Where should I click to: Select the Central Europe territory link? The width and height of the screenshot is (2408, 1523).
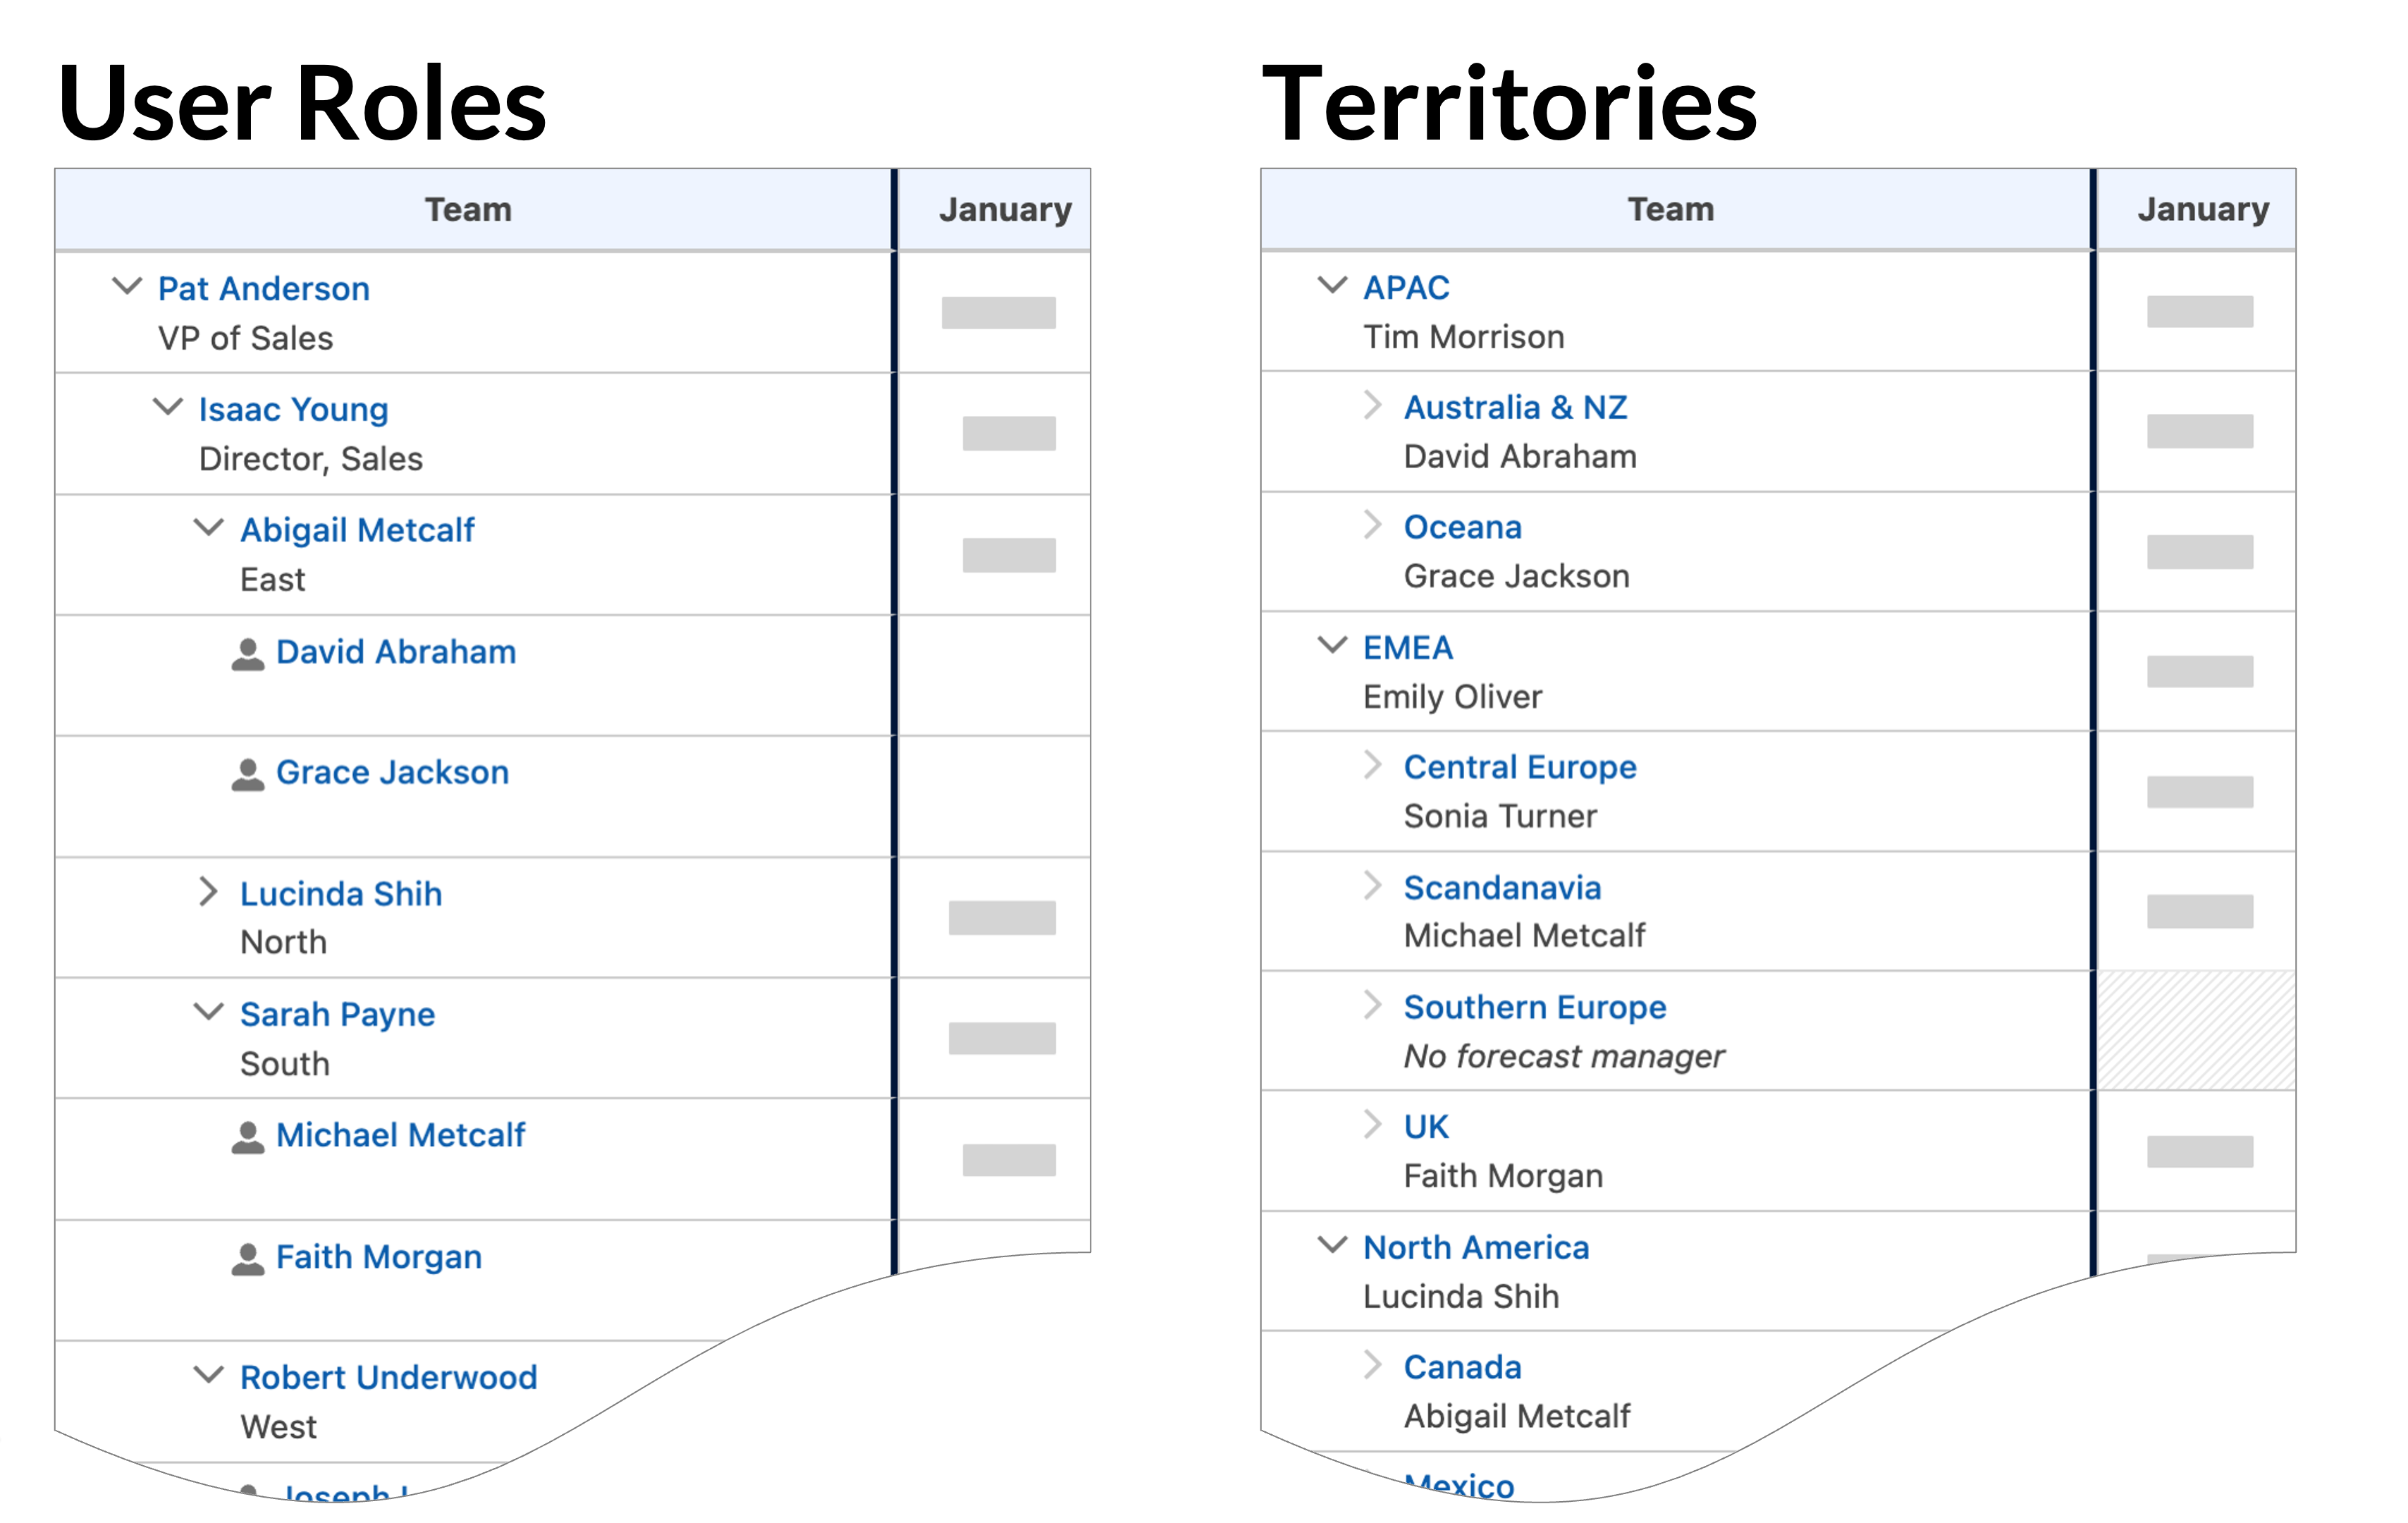[x=1520, y=766]
